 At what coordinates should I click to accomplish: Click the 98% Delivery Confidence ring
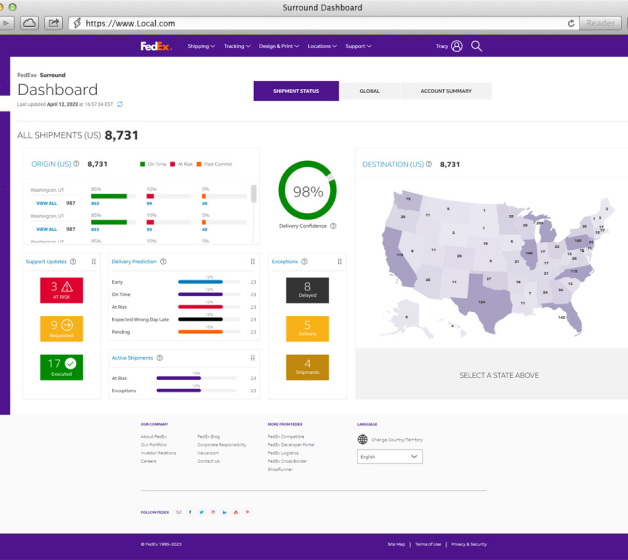(307, 191)
